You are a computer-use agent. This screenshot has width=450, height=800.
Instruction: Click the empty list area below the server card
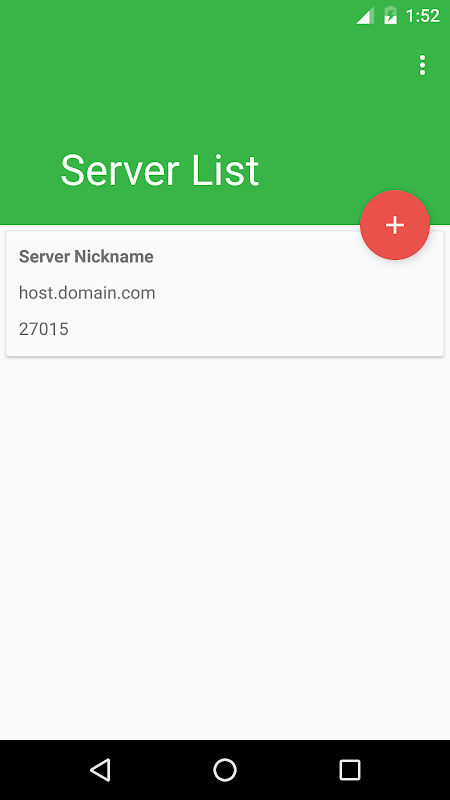(225, 546)
